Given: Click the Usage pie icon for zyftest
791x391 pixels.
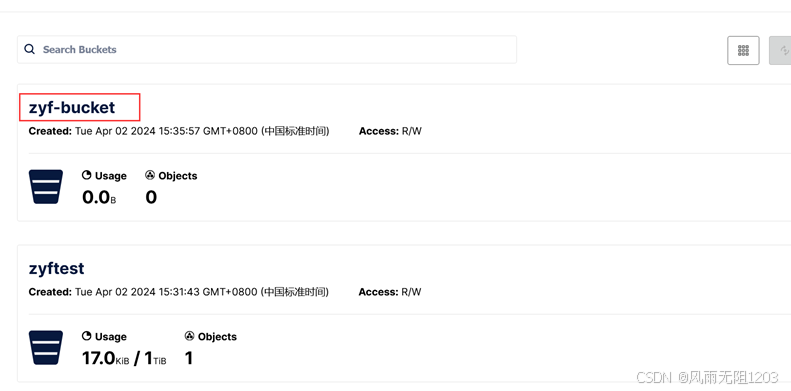Looking at the screenshot, I should 87,337.
